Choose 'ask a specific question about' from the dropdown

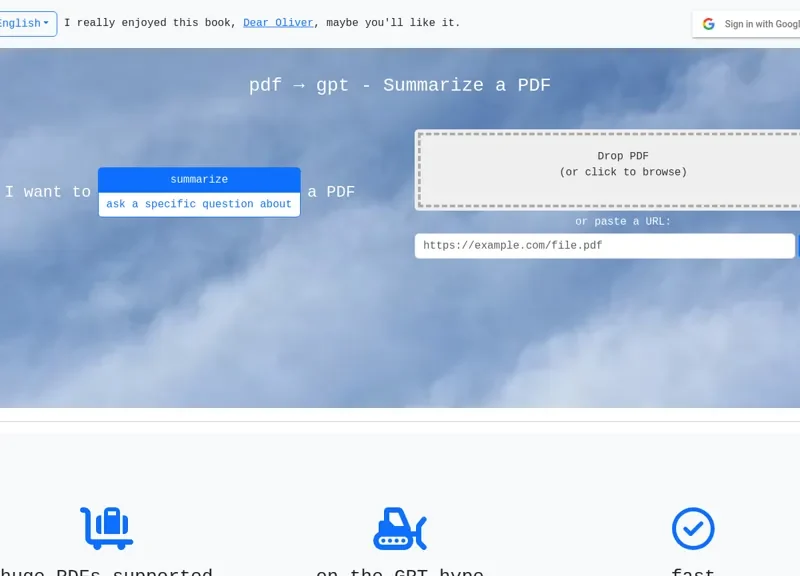point(198,204)
